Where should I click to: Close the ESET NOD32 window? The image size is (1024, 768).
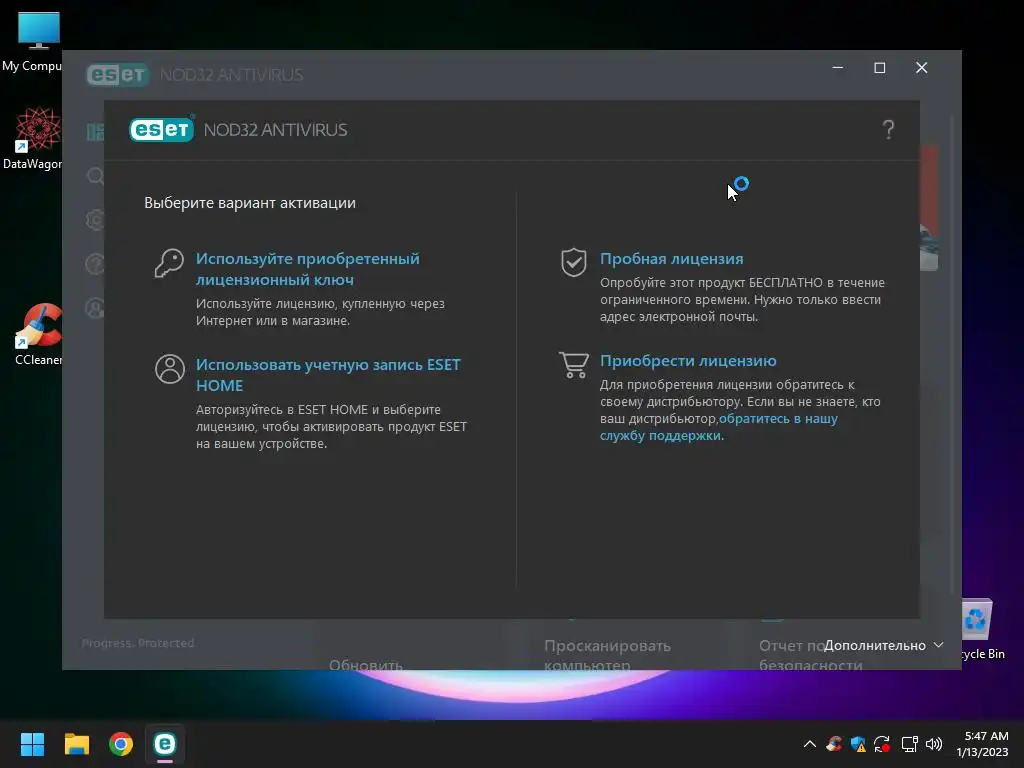[921, 68]
